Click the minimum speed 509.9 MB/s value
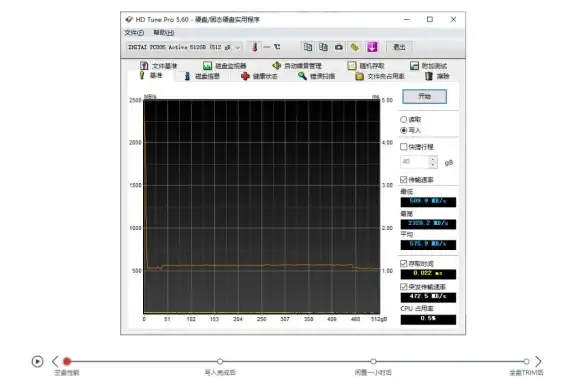 click(x=428, y=202)
